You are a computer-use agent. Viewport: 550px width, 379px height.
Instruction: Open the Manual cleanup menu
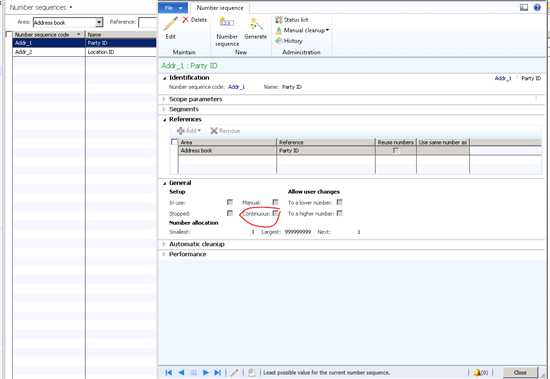click(x=302, y=30)
